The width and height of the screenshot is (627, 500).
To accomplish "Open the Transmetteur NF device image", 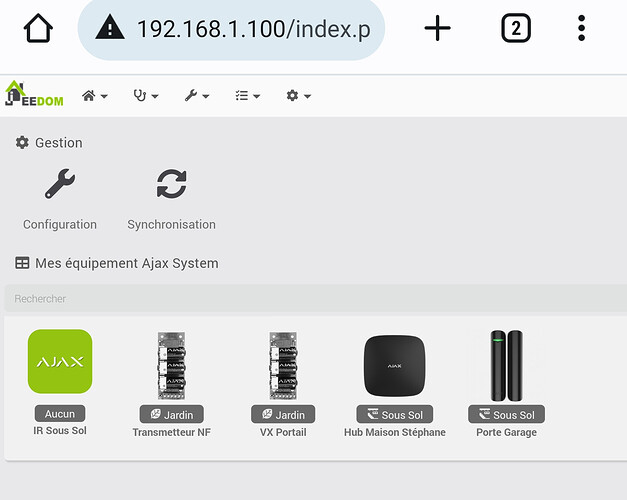I will pyautogui.click(x=172, y=366).
